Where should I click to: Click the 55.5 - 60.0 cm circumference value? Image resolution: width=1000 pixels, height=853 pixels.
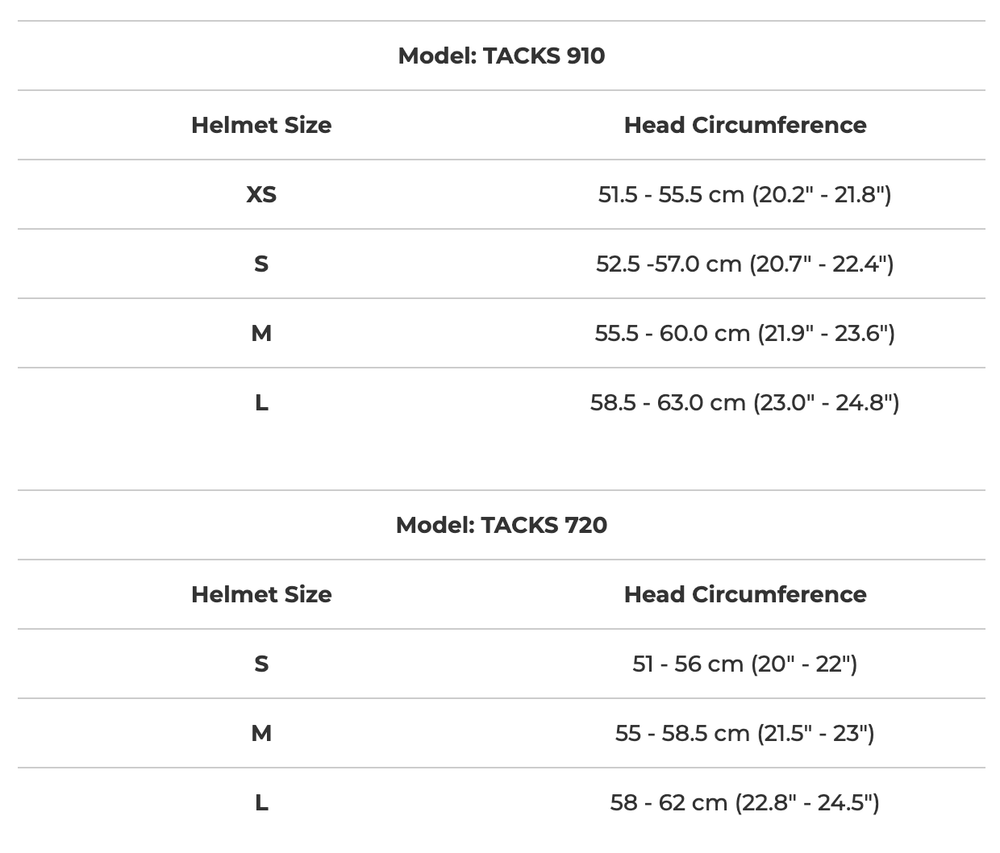point(745,333)
